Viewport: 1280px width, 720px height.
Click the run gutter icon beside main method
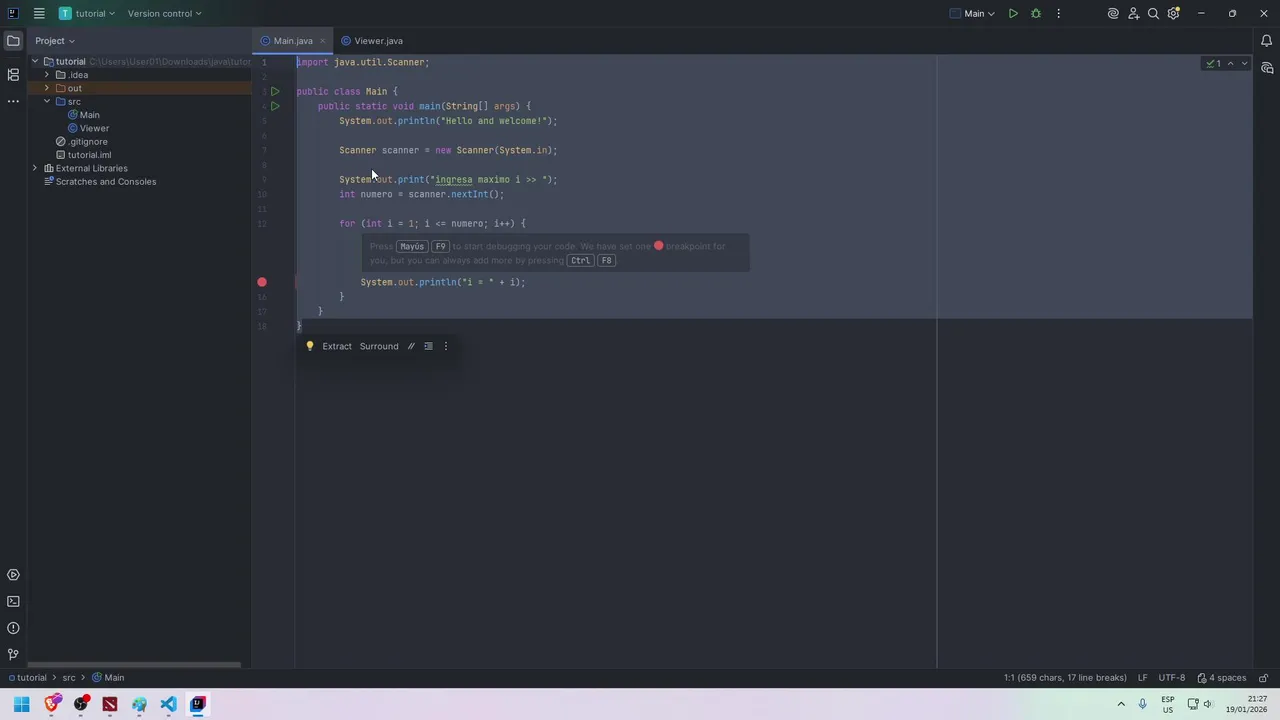coord(275,106)
